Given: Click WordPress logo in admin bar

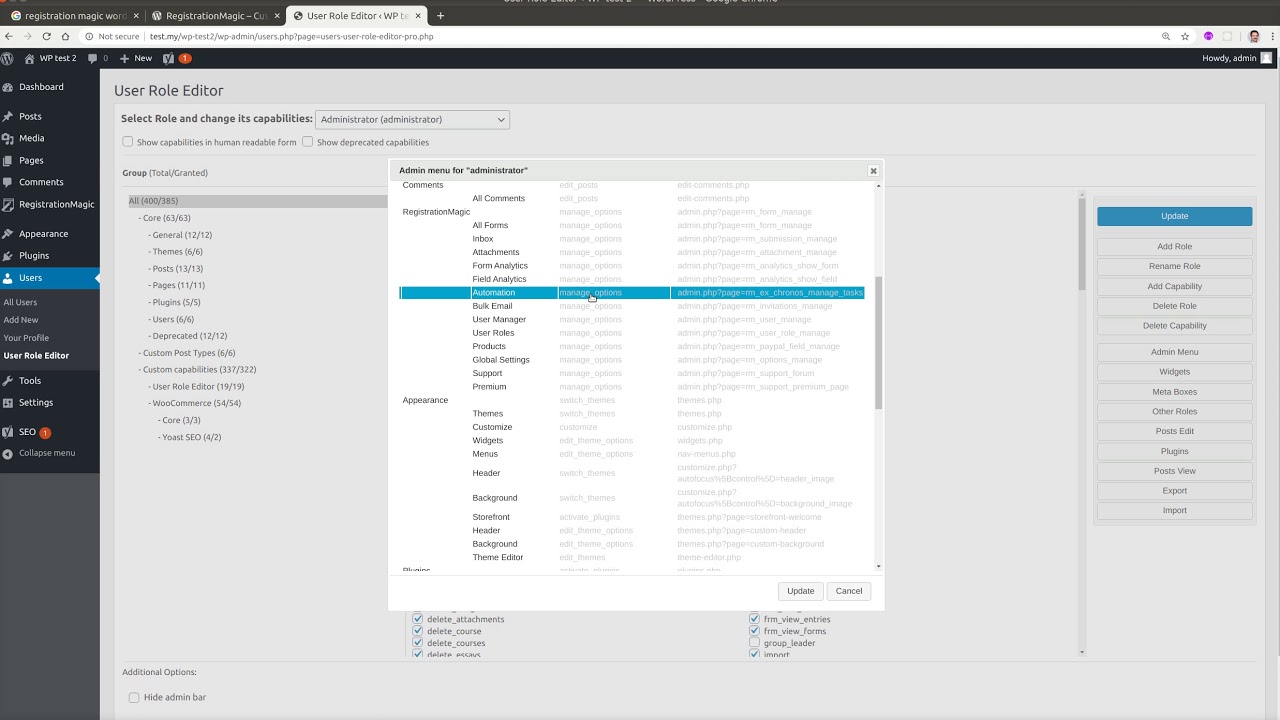Looking at the screenshot, I should coord(7,58).
